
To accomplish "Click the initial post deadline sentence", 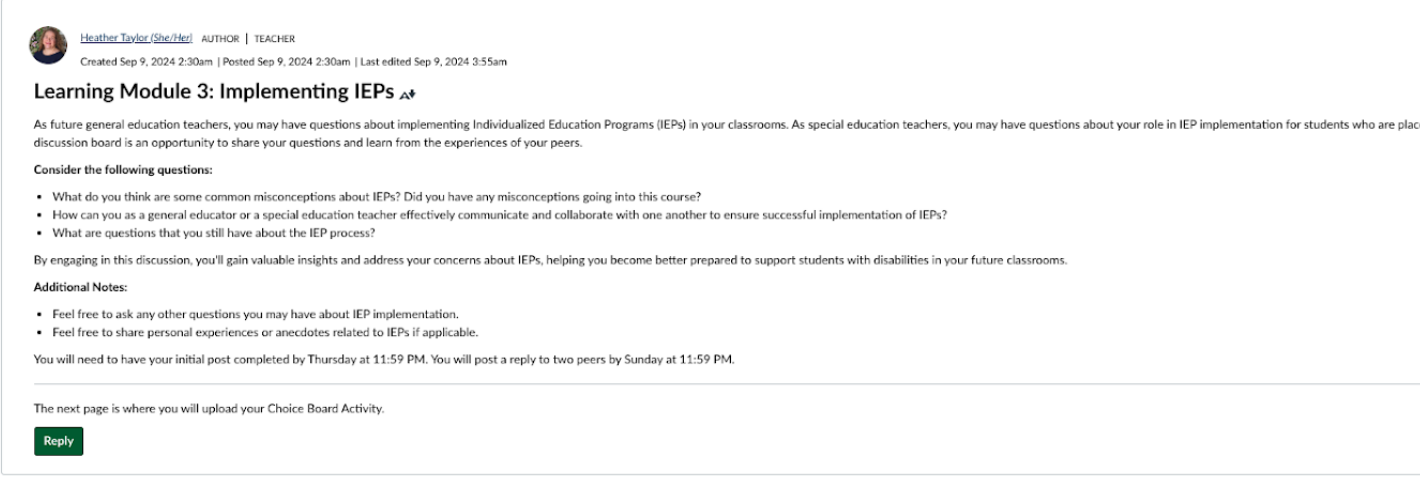I will tap(384, 360).
